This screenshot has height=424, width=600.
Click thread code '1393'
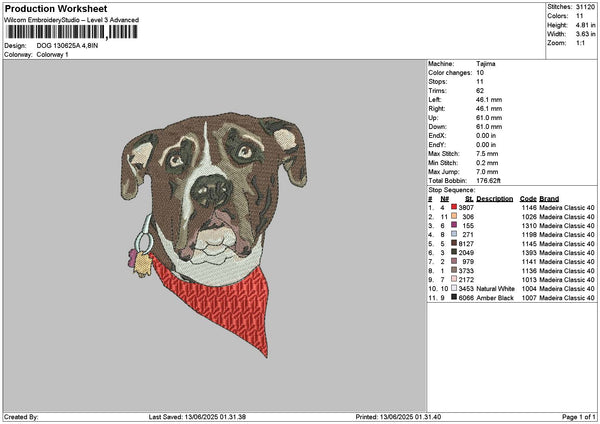pos(529,253)
